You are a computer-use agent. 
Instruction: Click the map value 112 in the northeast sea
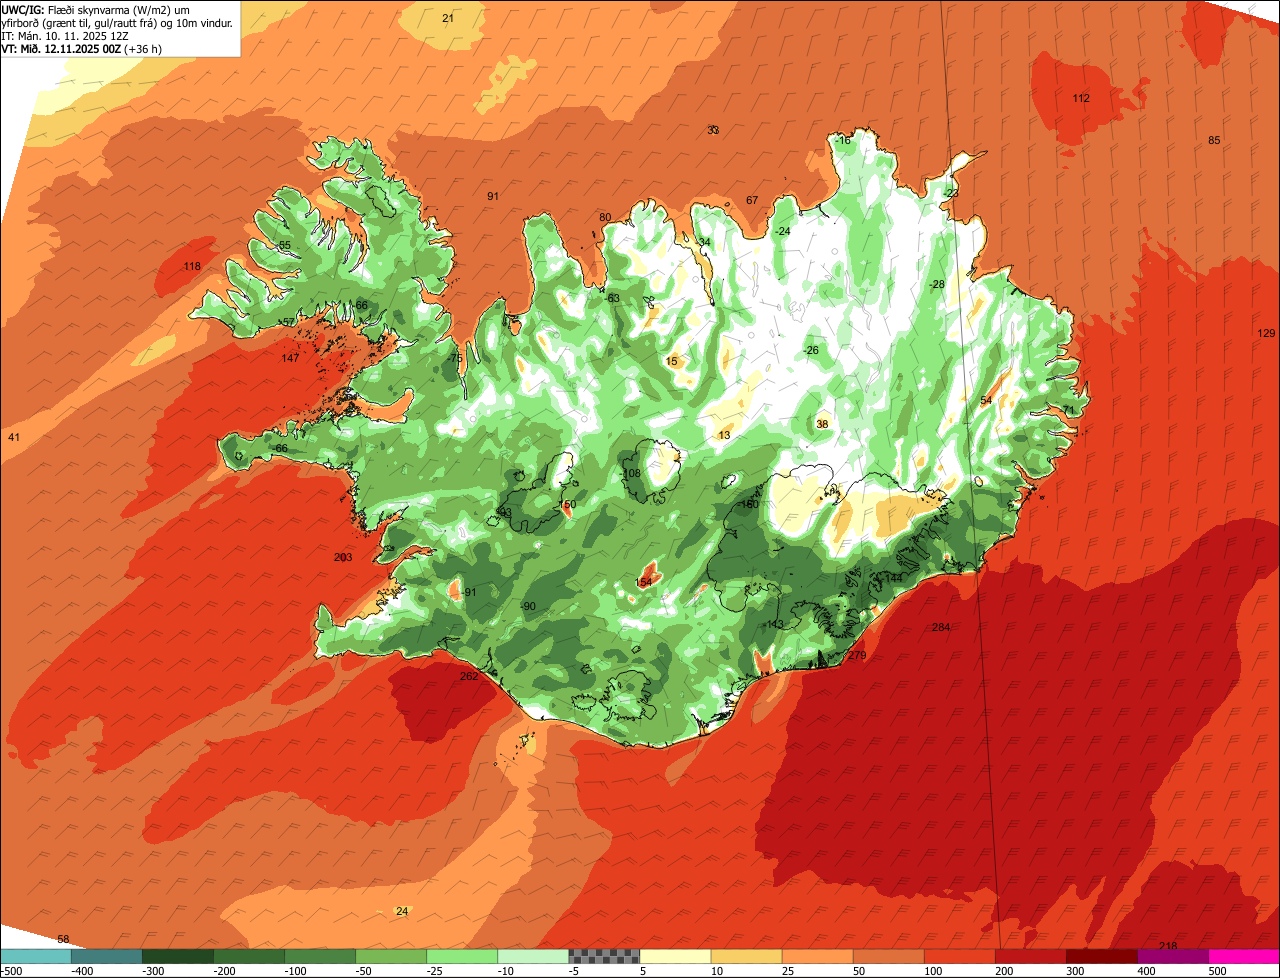pyautogui.click(x=1081, y=98)
